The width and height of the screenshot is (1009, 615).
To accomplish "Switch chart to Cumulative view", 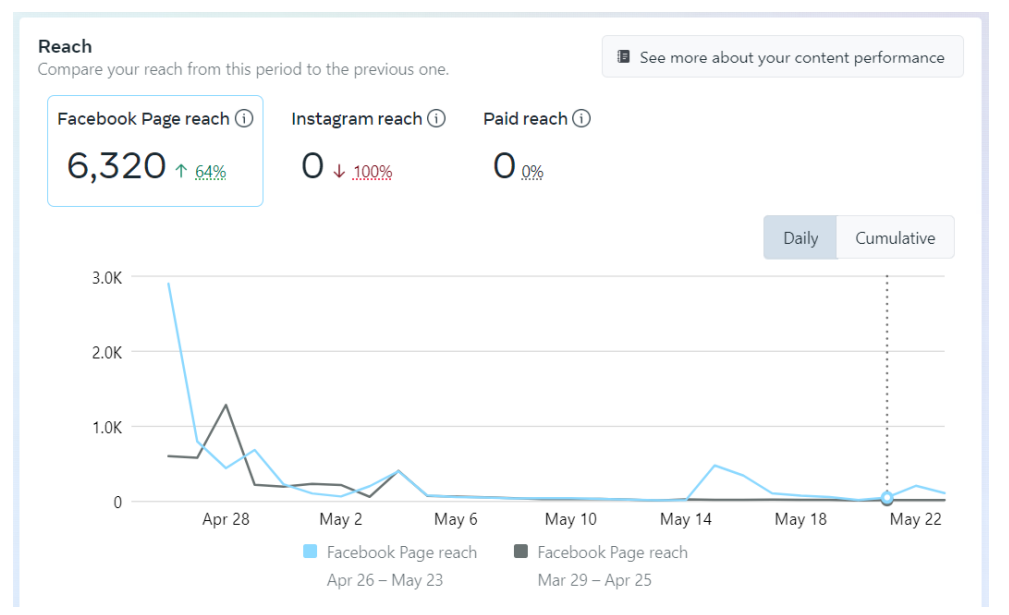I will [x=895, y=238].
